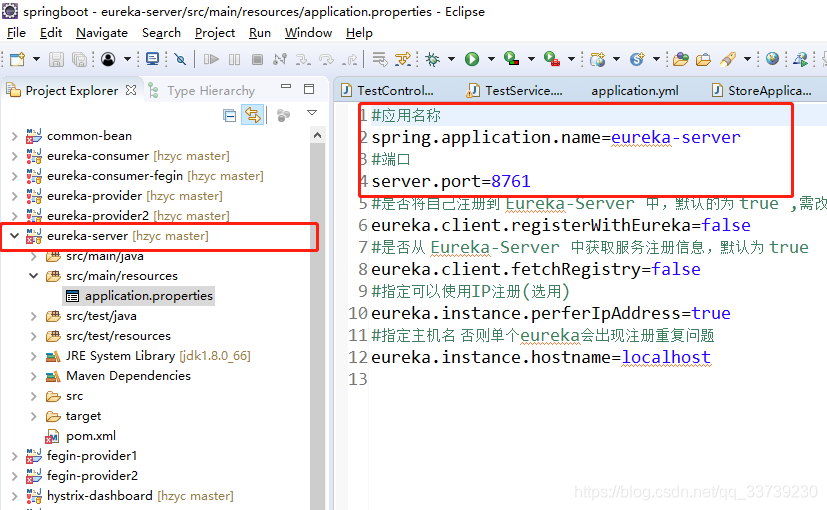
Task: Toggle Link with Editor button
Action: [x=253, y=115]
